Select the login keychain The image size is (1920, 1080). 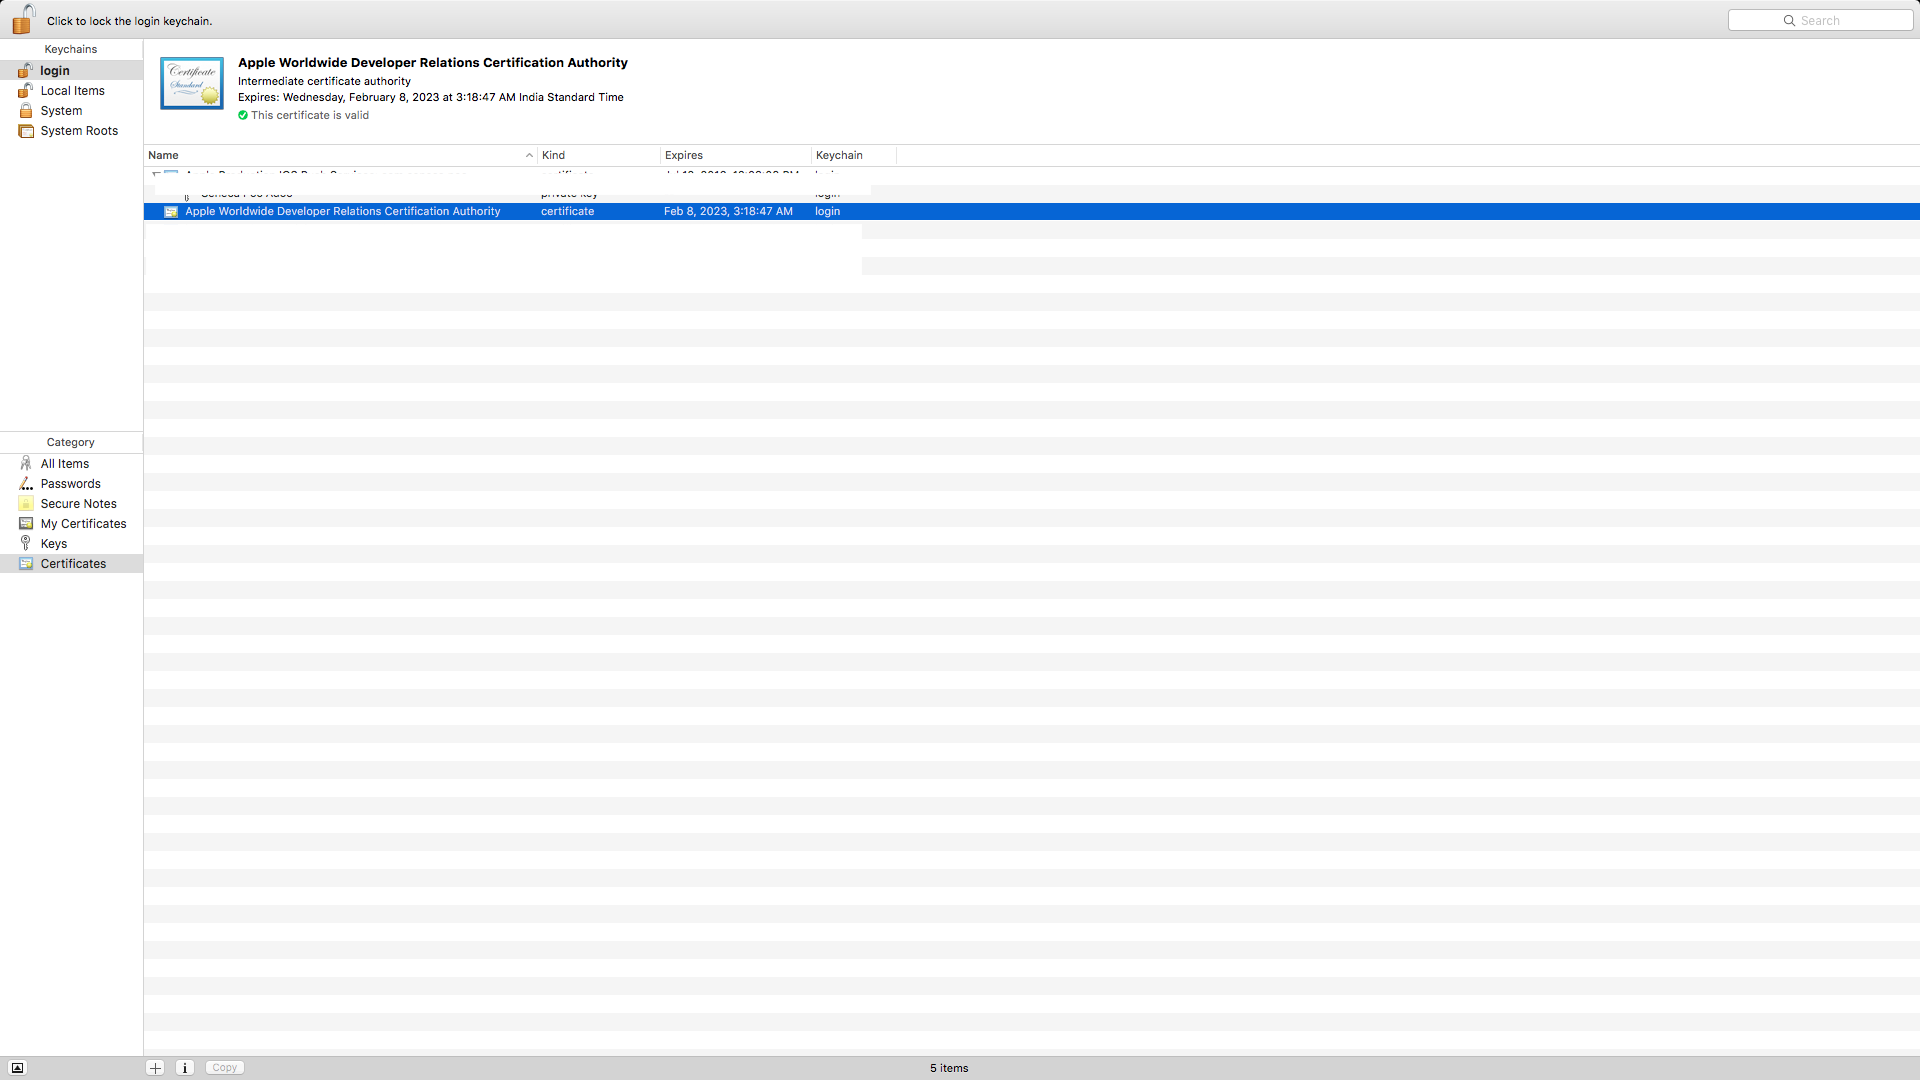coord(55,71)
